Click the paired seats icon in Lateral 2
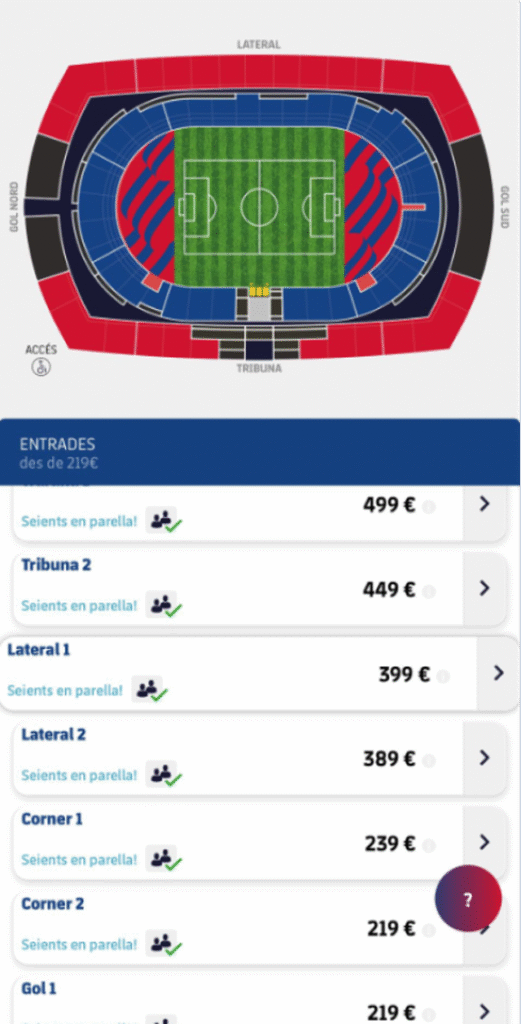Image resolution: width=521 pixels, height=1024 pixels. 163,775
